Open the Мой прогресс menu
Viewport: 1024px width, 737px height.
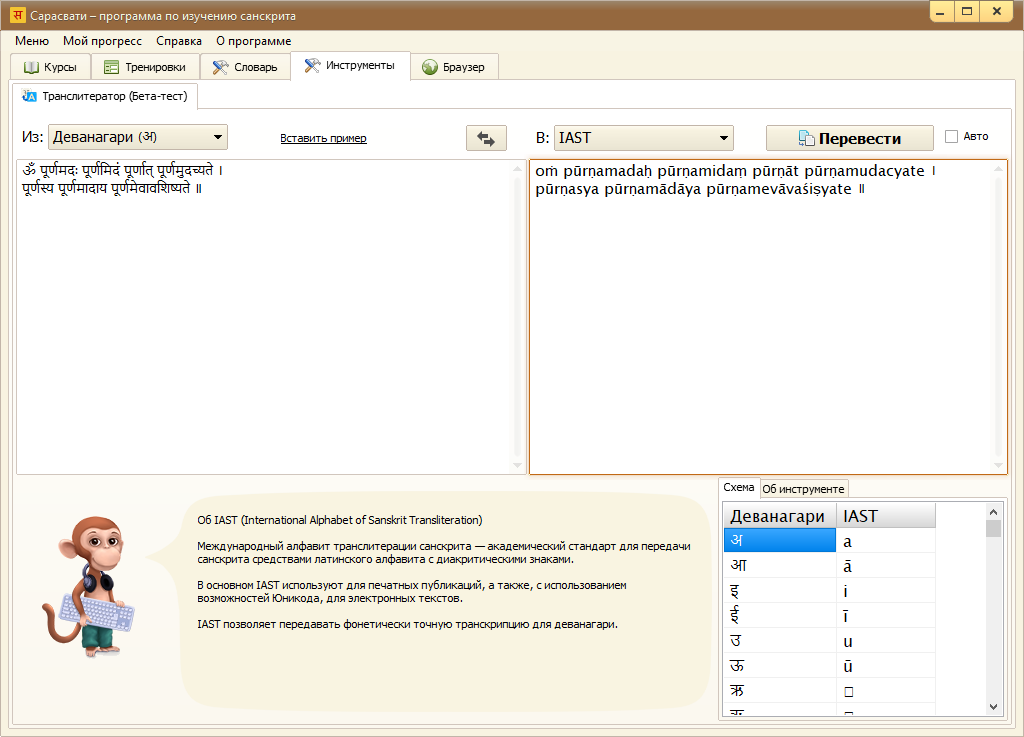[102, 41]
